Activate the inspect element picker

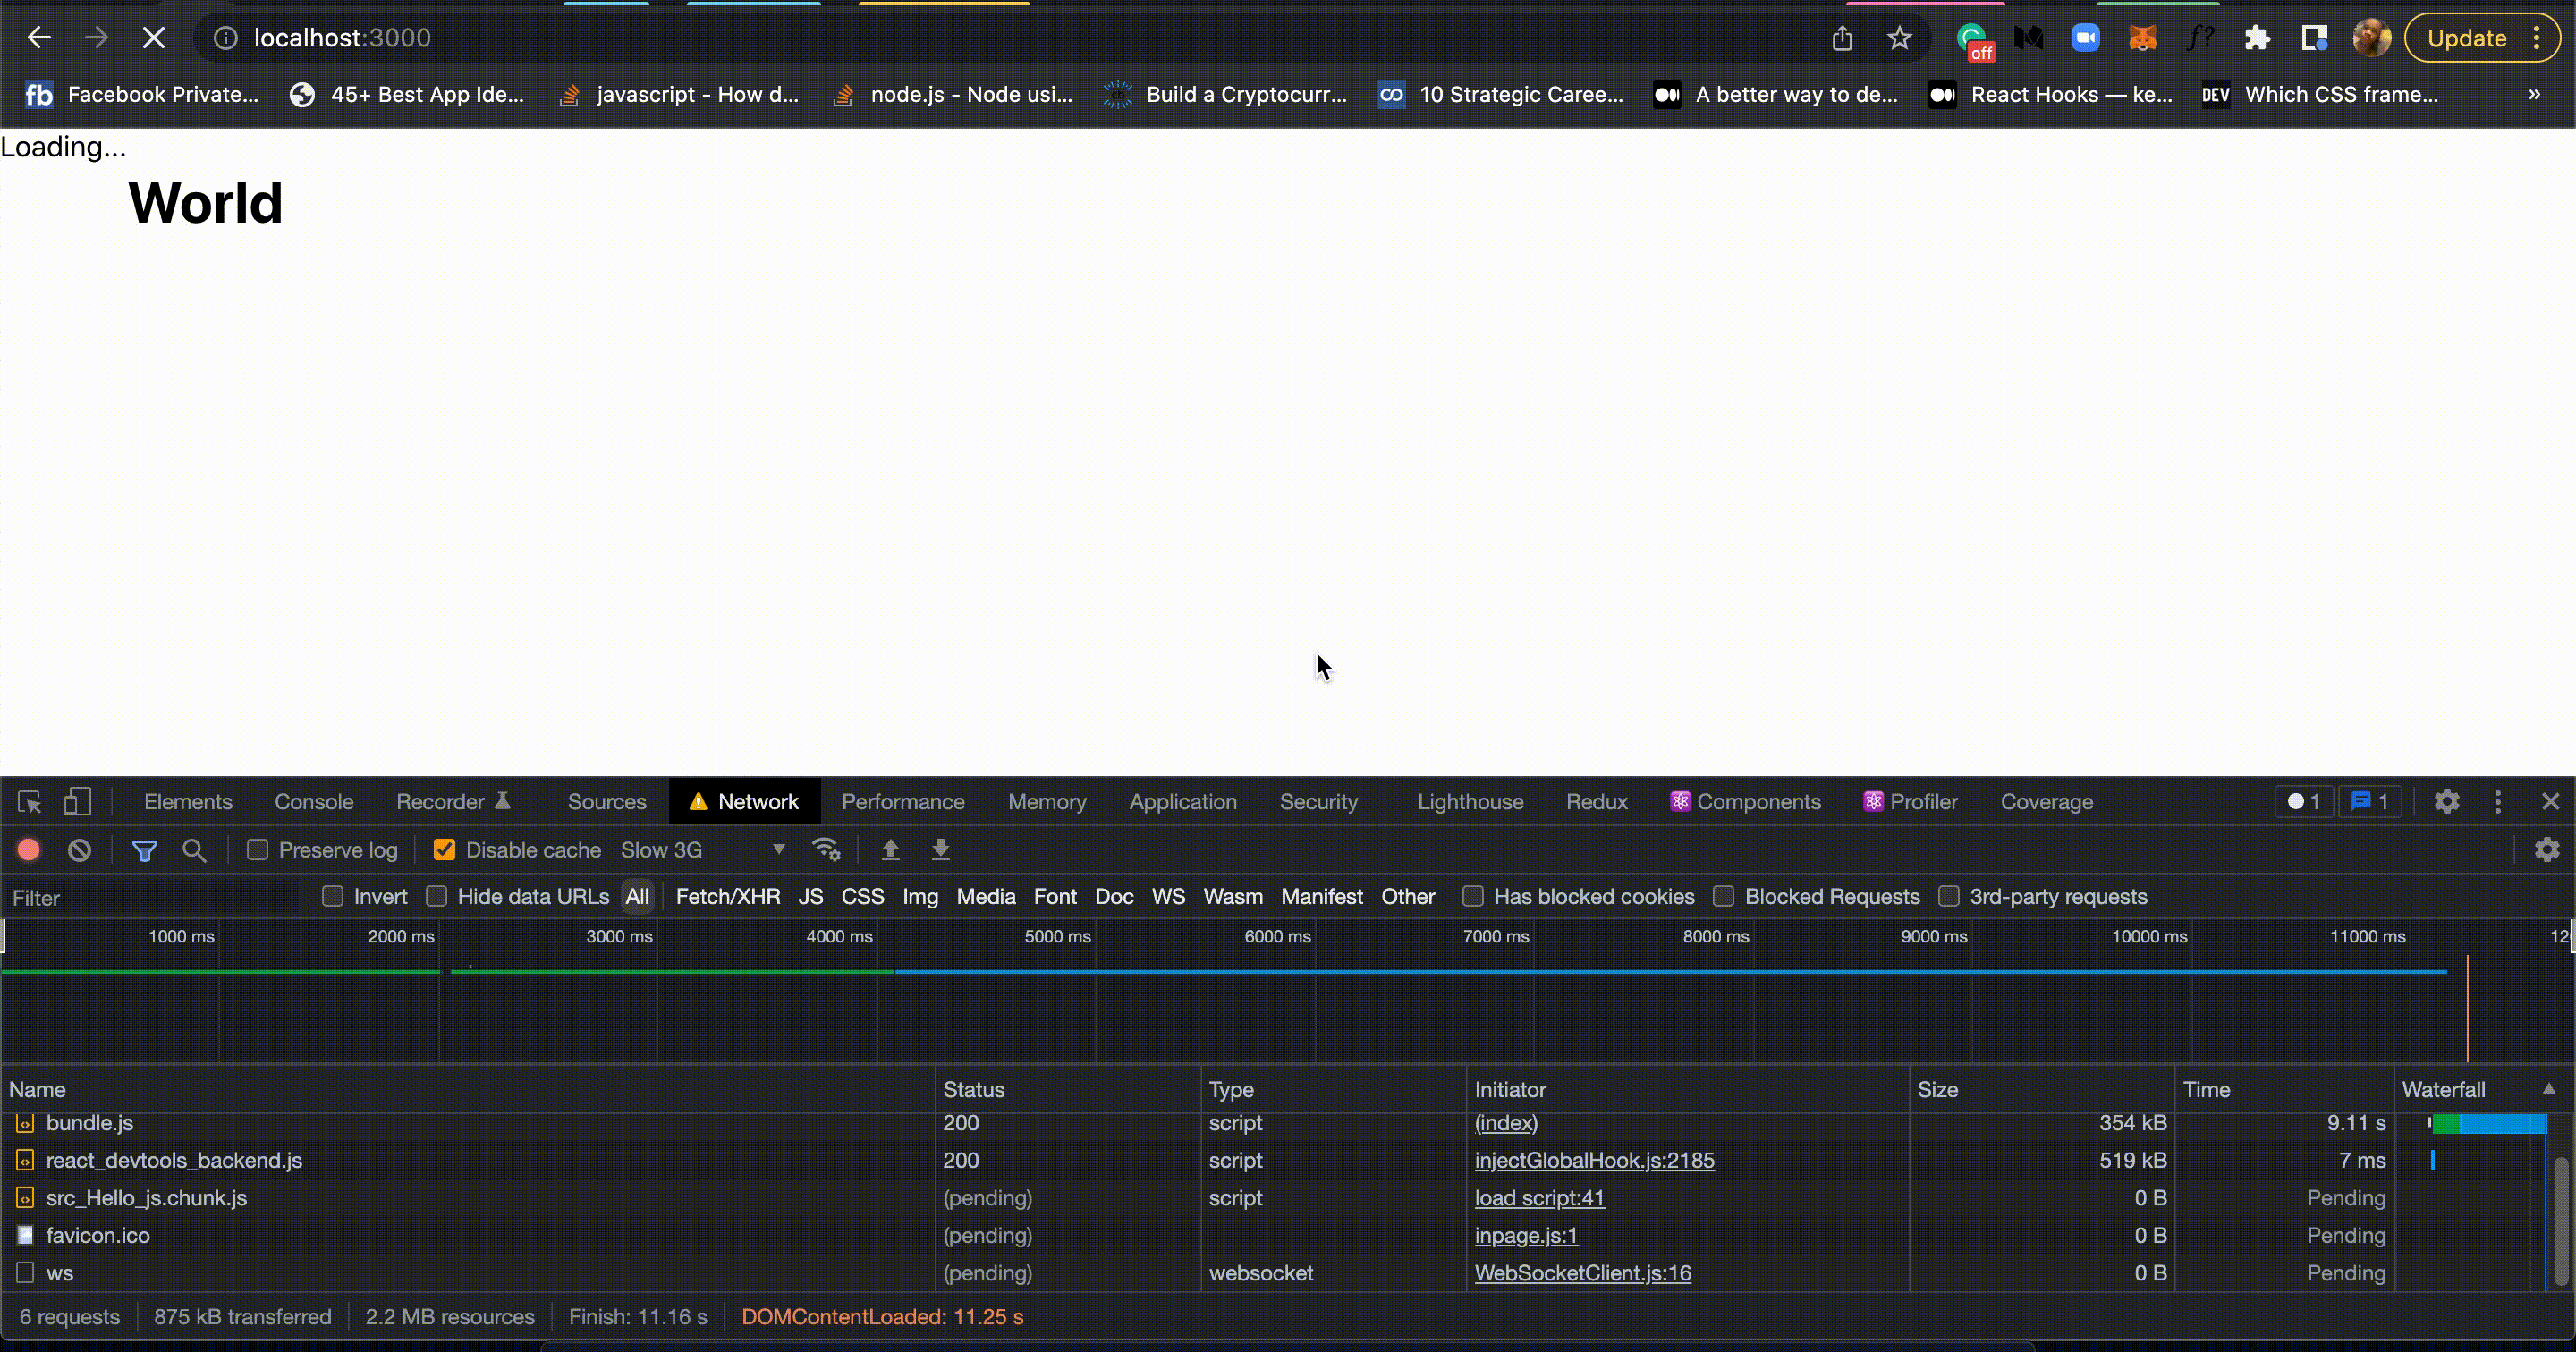pos(29,802)
